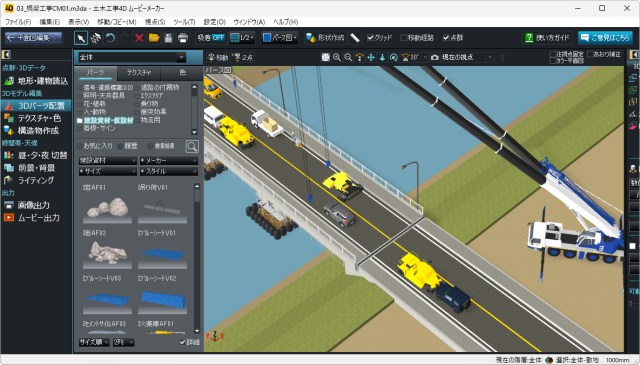Click the ruler measurement icon
Screen dimensions: 640x365
(x=355, y=38)
